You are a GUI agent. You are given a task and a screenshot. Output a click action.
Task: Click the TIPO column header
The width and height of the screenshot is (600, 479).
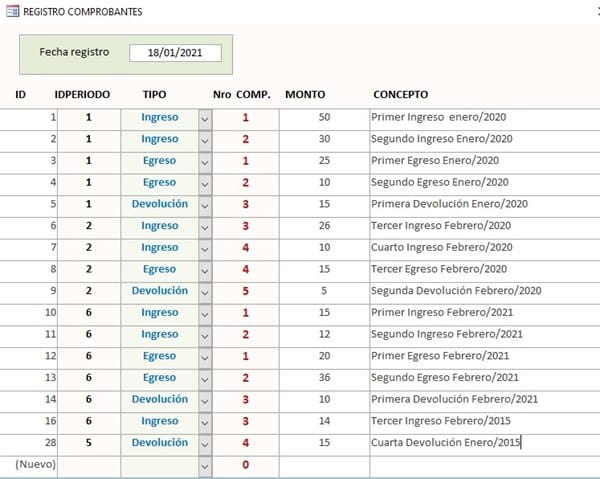[x=155, y=94]
